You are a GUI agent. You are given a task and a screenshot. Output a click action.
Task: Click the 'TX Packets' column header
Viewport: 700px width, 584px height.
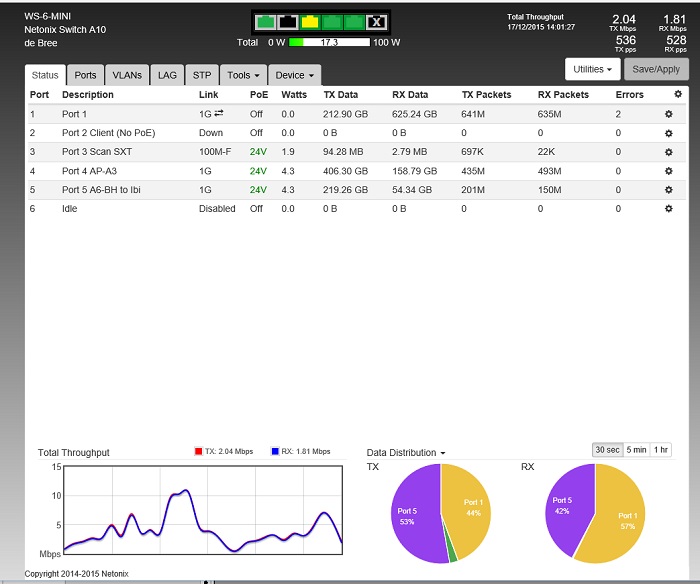point(487,95)
